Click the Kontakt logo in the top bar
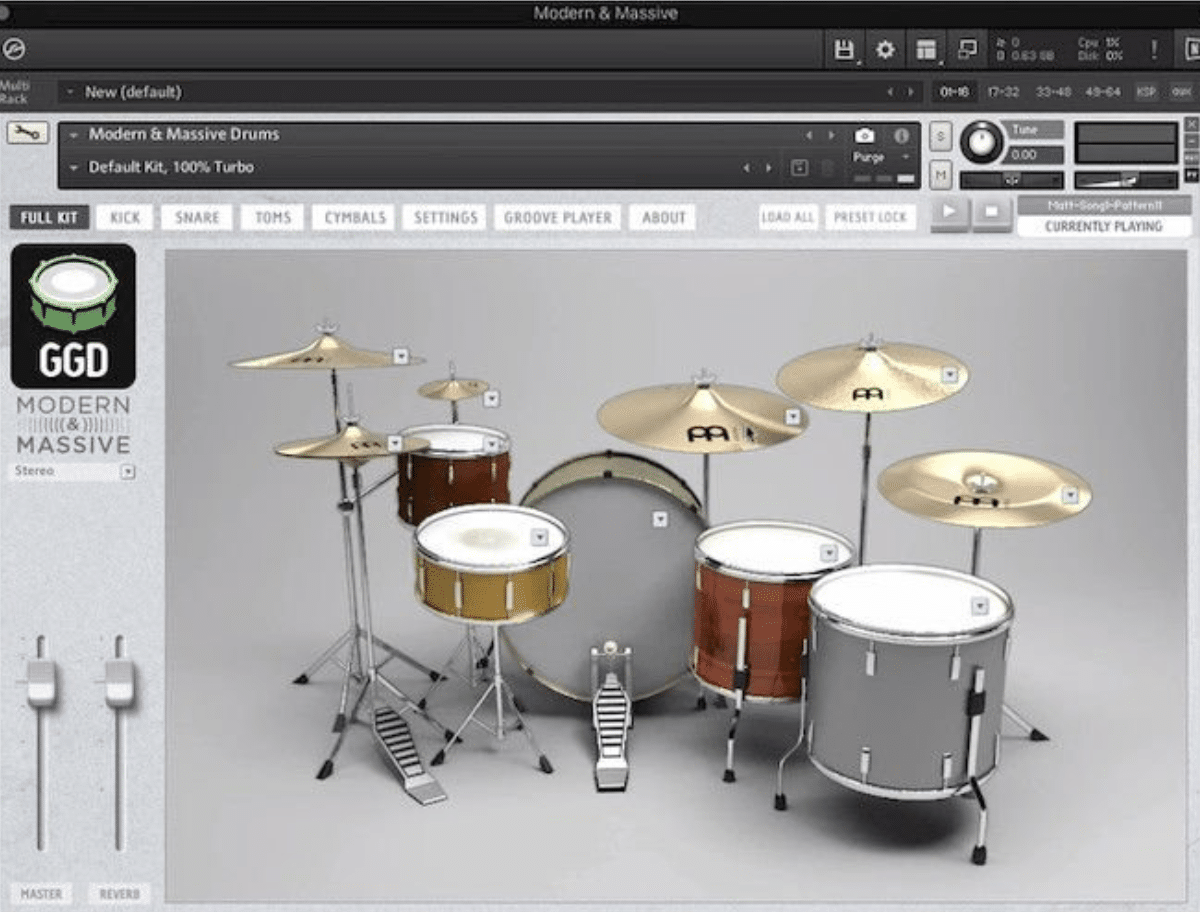 coord(14,49)
